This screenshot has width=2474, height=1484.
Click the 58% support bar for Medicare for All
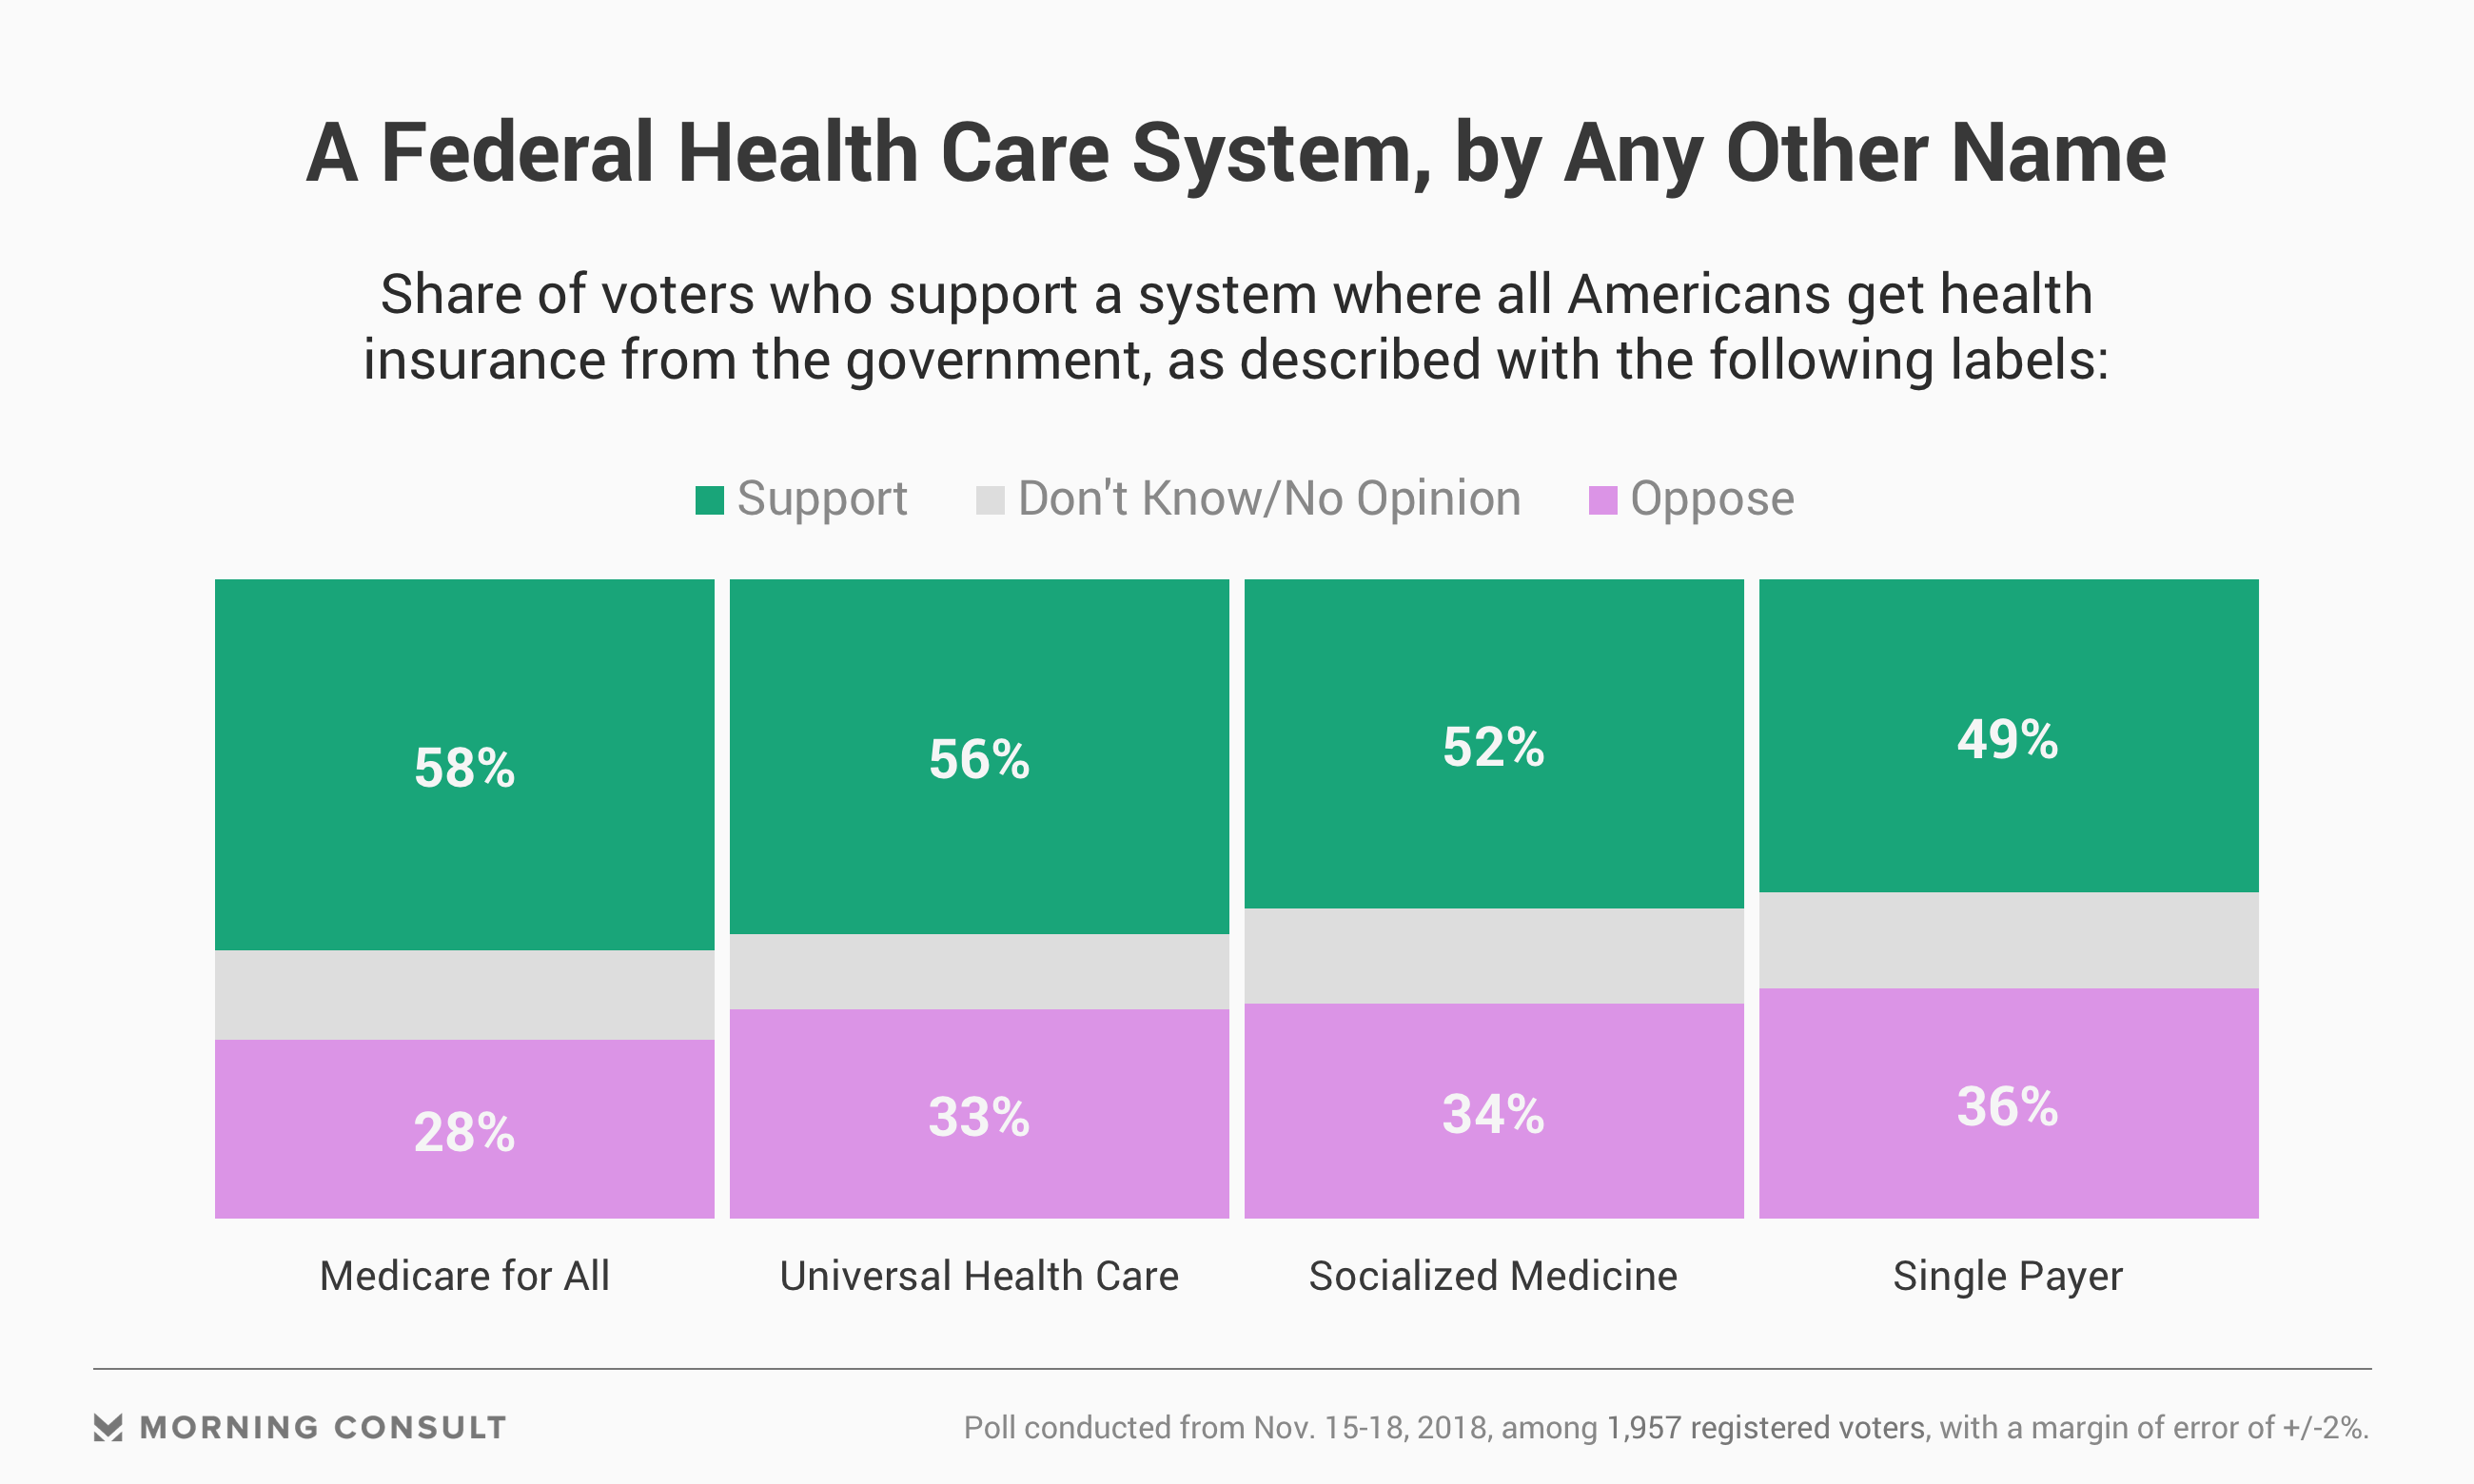pos(465,765)
